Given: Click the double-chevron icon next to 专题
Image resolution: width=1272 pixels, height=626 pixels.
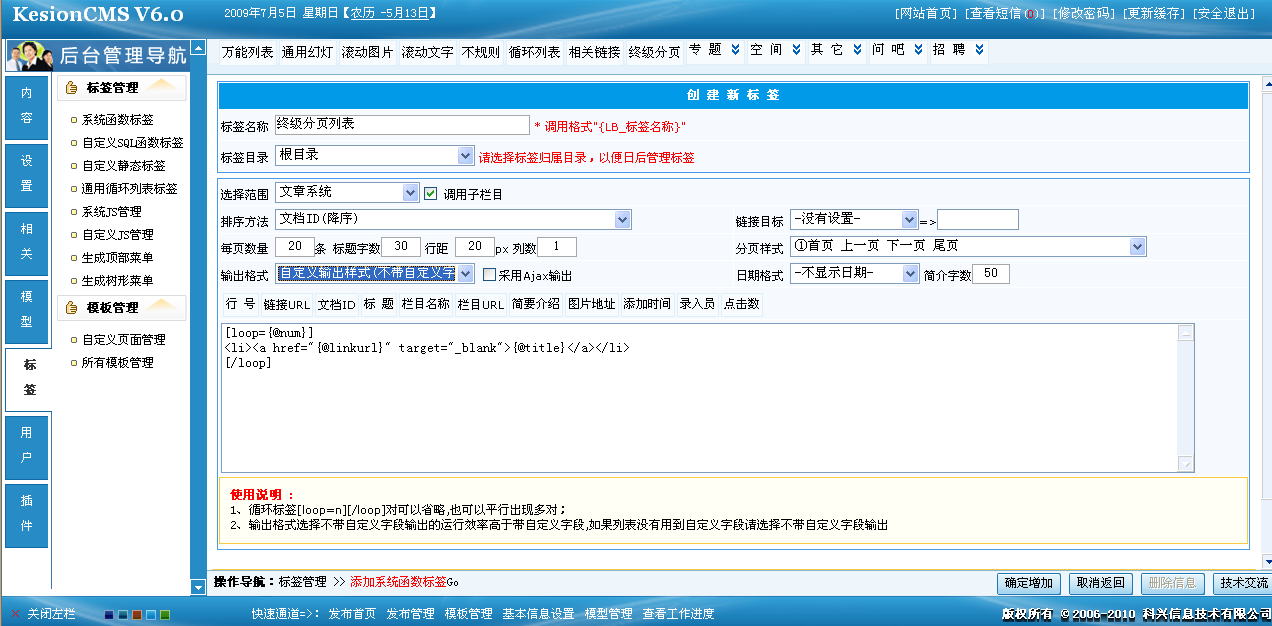Looking at the screenshot, I should click(736, 50).
